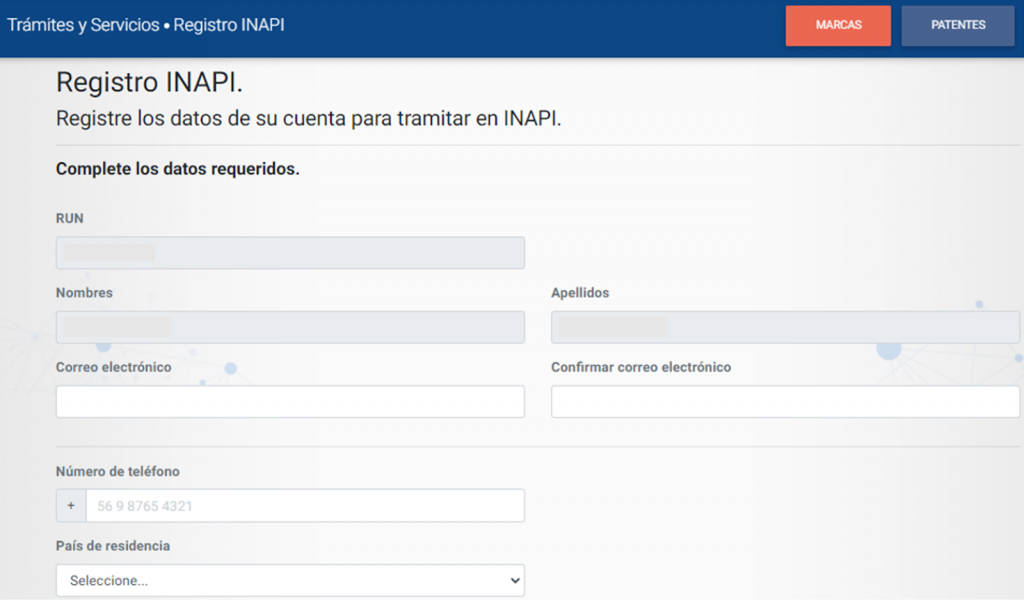Click the Apellidos label text
1024x600 pixels.
[580, 293]
